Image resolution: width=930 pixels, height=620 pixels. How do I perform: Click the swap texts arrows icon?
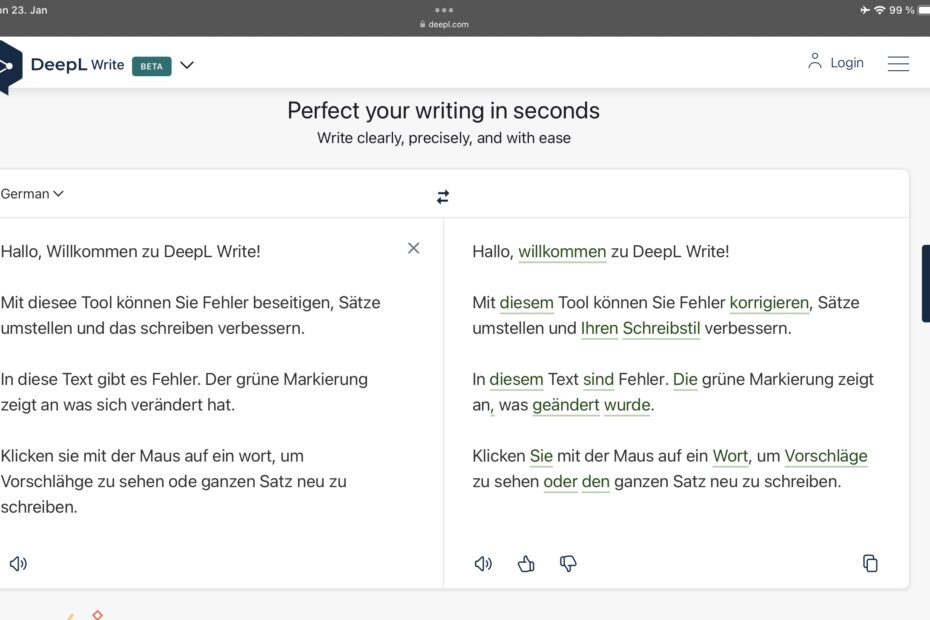tap(443, 196)
